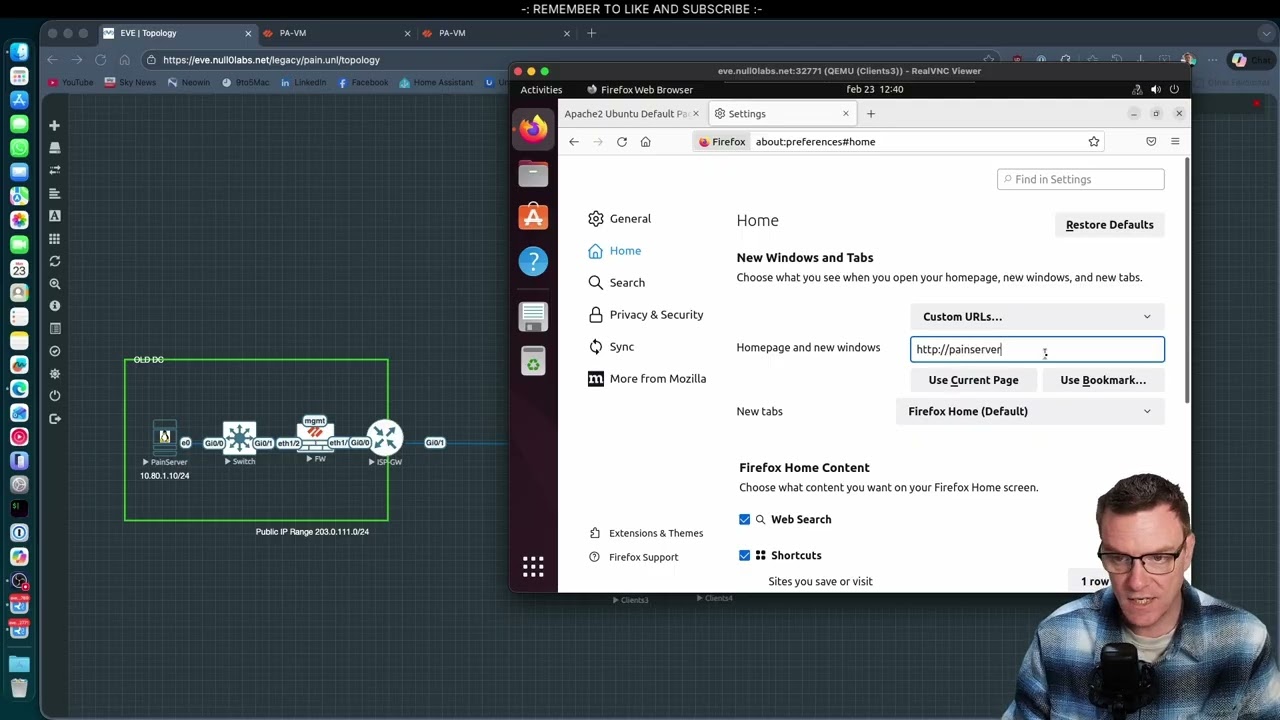This screenshot has width=1280, height=720.
Task: Click EVE sidebar grid more-actions icon
Action: coord(55,239)
